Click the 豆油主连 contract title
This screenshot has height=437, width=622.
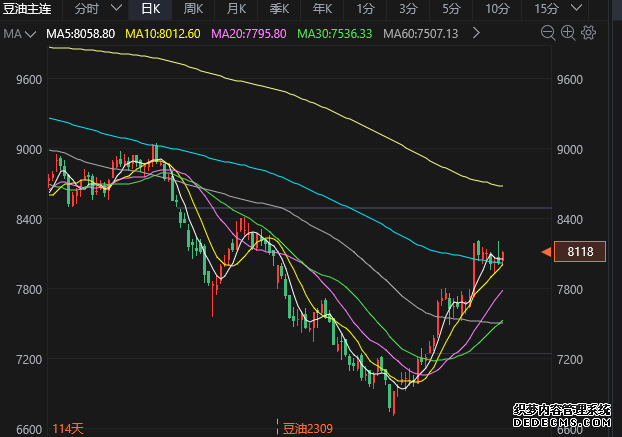[x=27, y=8]
